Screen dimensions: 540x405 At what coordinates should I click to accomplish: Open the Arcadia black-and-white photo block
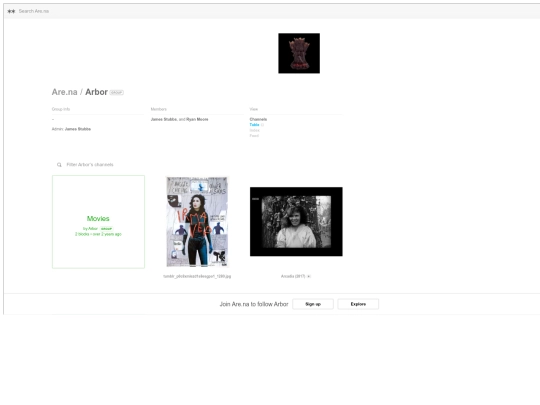[x=296, y=222]
